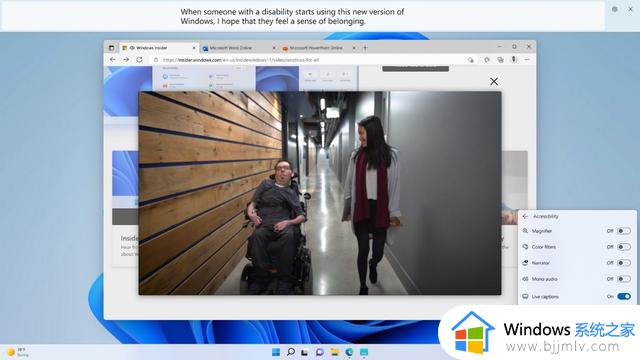Click the Mono audio icon
This screenshot has width=640, height=360.
(x=525, y=279)
